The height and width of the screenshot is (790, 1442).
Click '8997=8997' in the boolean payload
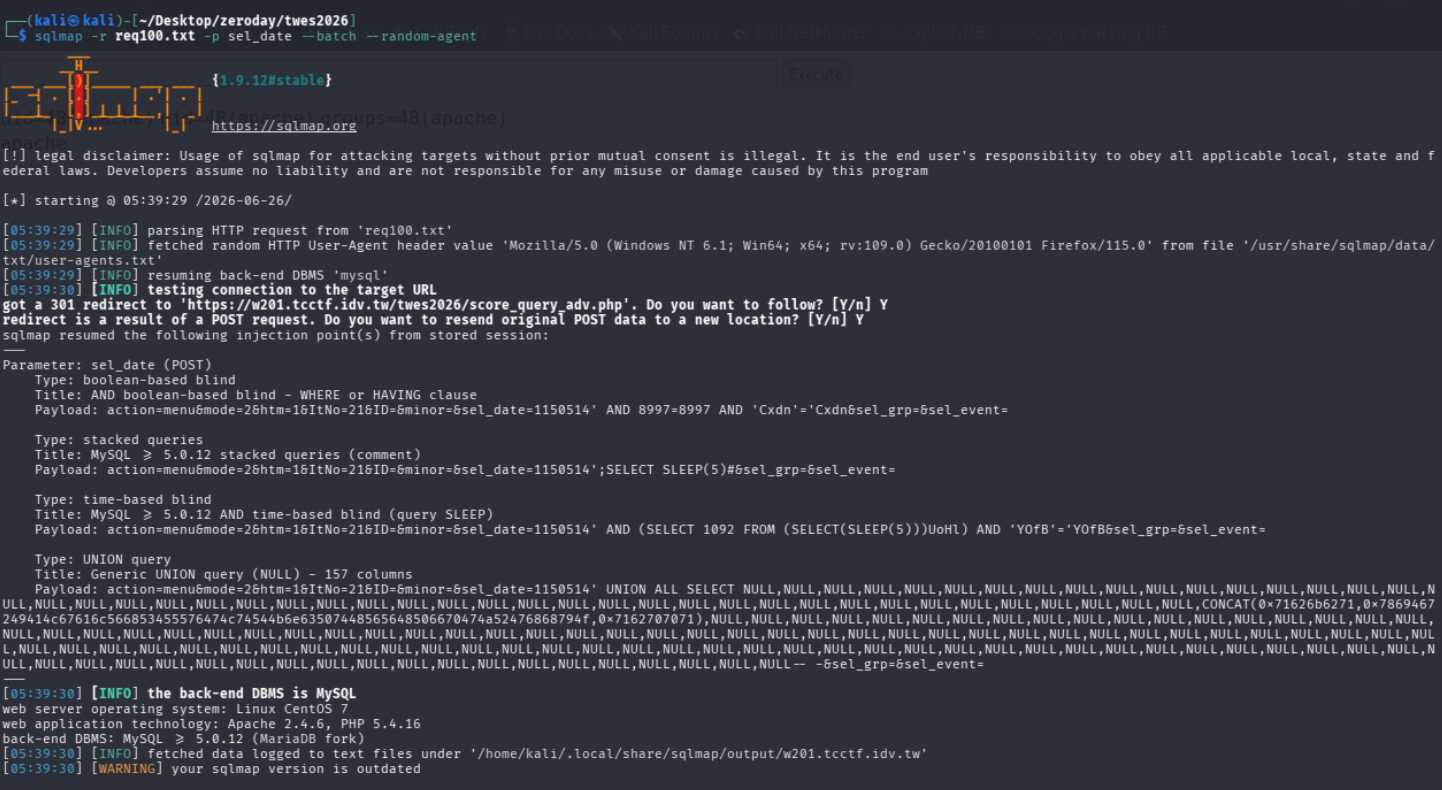(x=676, y=410)
